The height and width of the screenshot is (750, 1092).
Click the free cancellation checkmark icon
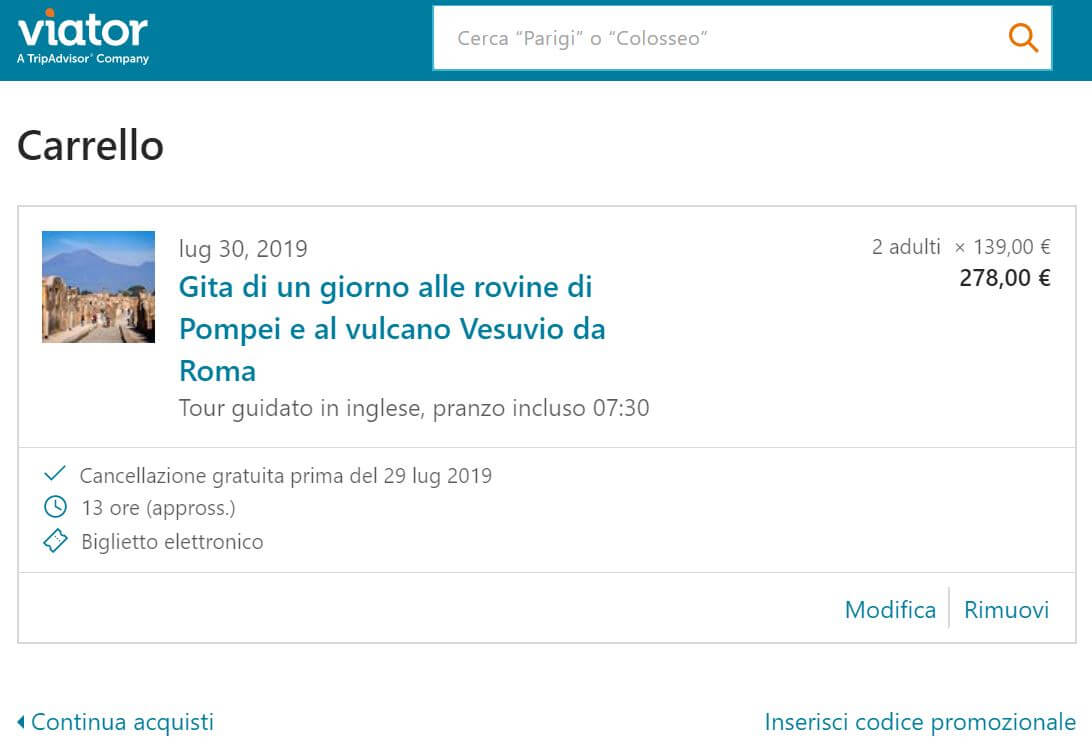click(x=55, y=474)
